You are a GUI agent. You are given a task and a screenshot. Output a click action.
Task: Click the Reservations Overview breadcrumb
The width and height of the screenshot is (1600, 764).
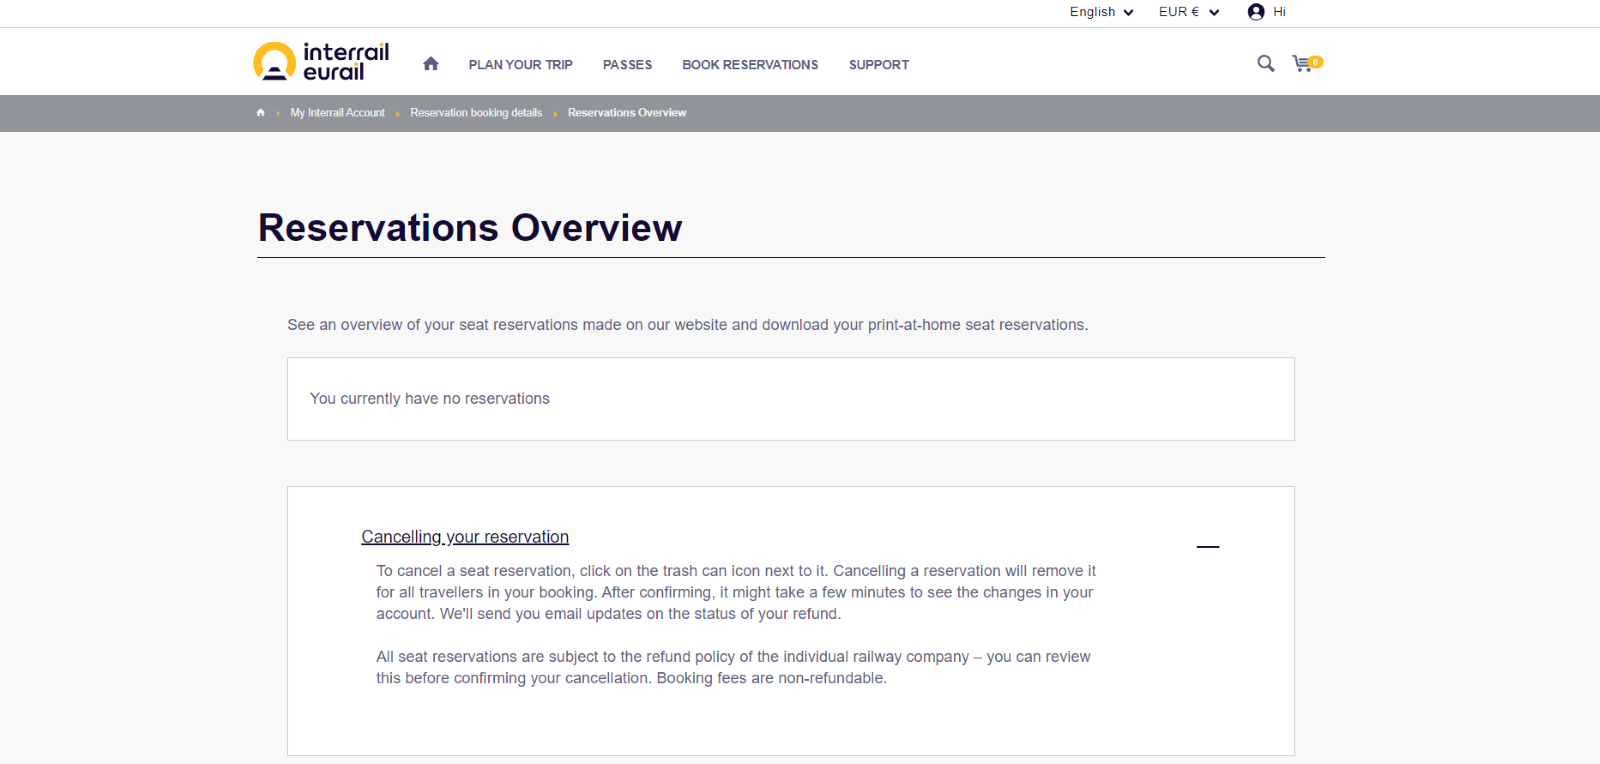627,113
